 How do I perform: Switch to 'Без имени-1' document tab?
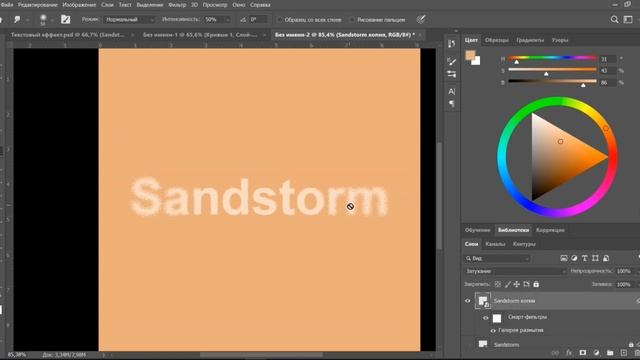click(200, 35)
